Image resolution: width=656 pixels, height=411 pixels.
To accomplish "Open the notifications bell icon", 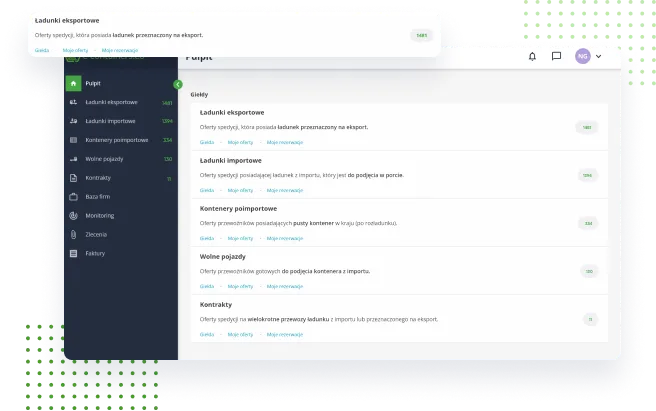I will (x=532, y=57).
